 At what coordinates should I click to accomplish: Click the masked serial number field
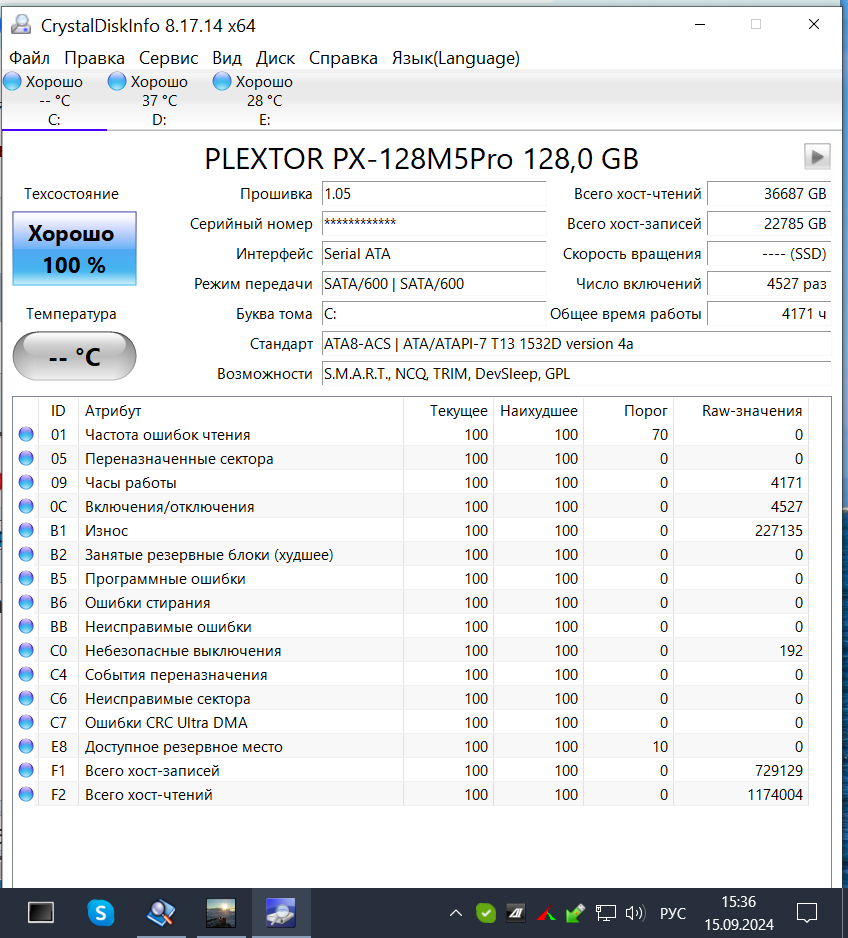(x=434, y=224)
